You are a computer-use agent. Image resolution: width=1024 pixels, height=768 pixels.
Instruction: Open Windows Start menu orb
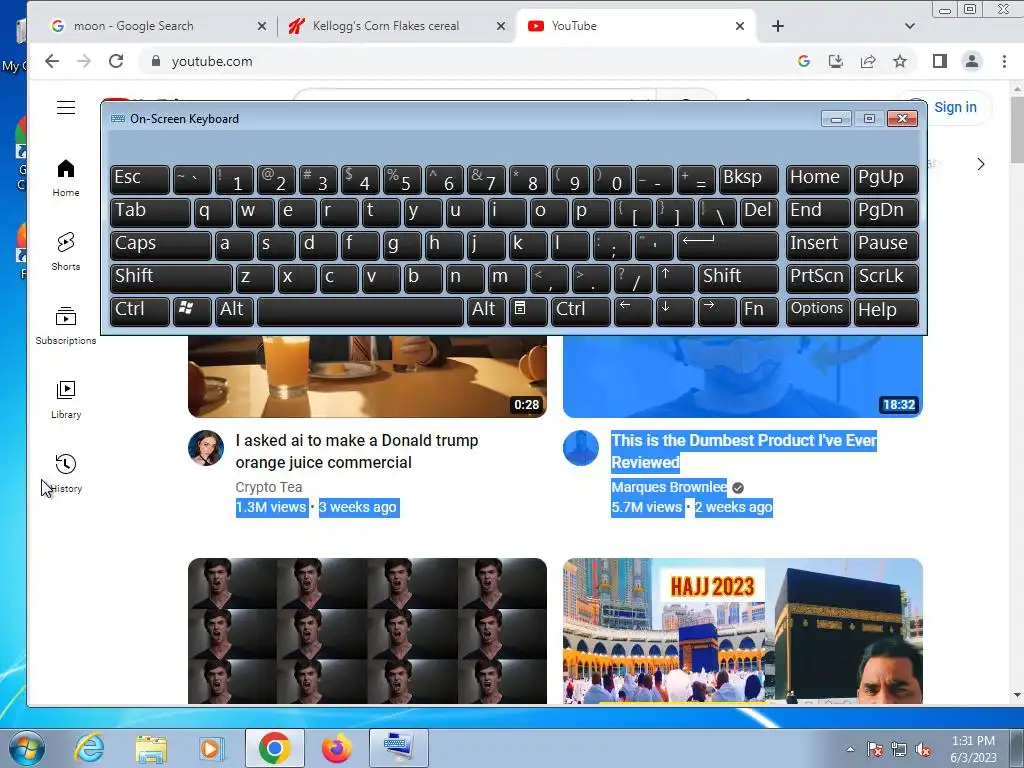tap(26, 748)
